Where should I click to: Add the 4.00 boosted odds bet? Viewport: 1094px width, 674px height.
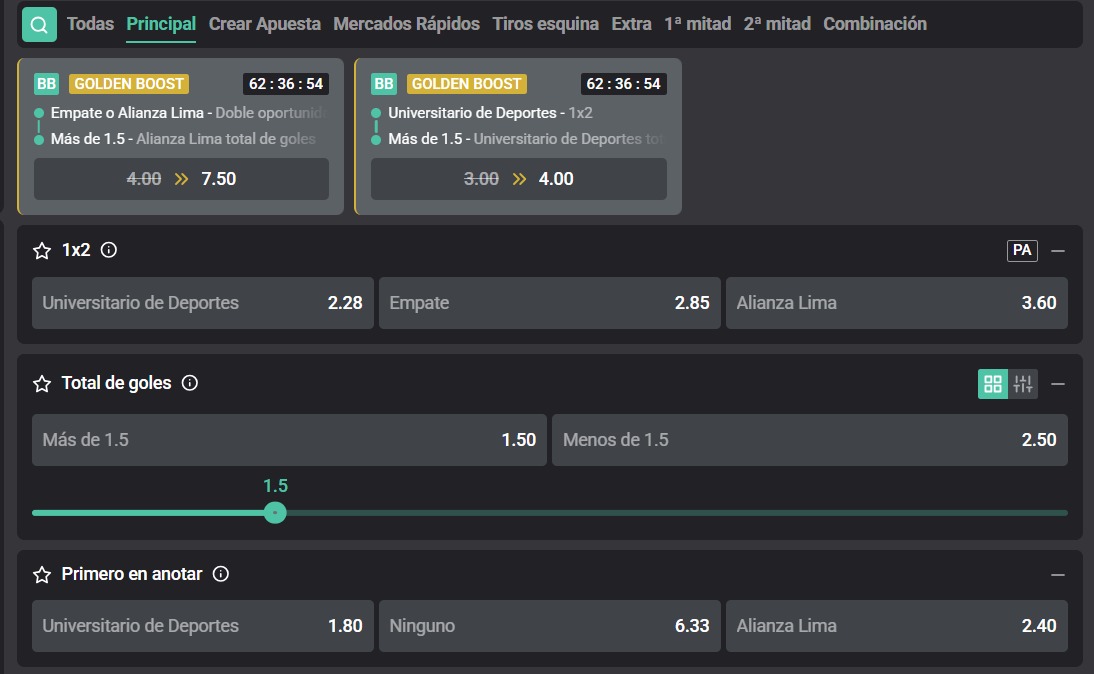519,179
